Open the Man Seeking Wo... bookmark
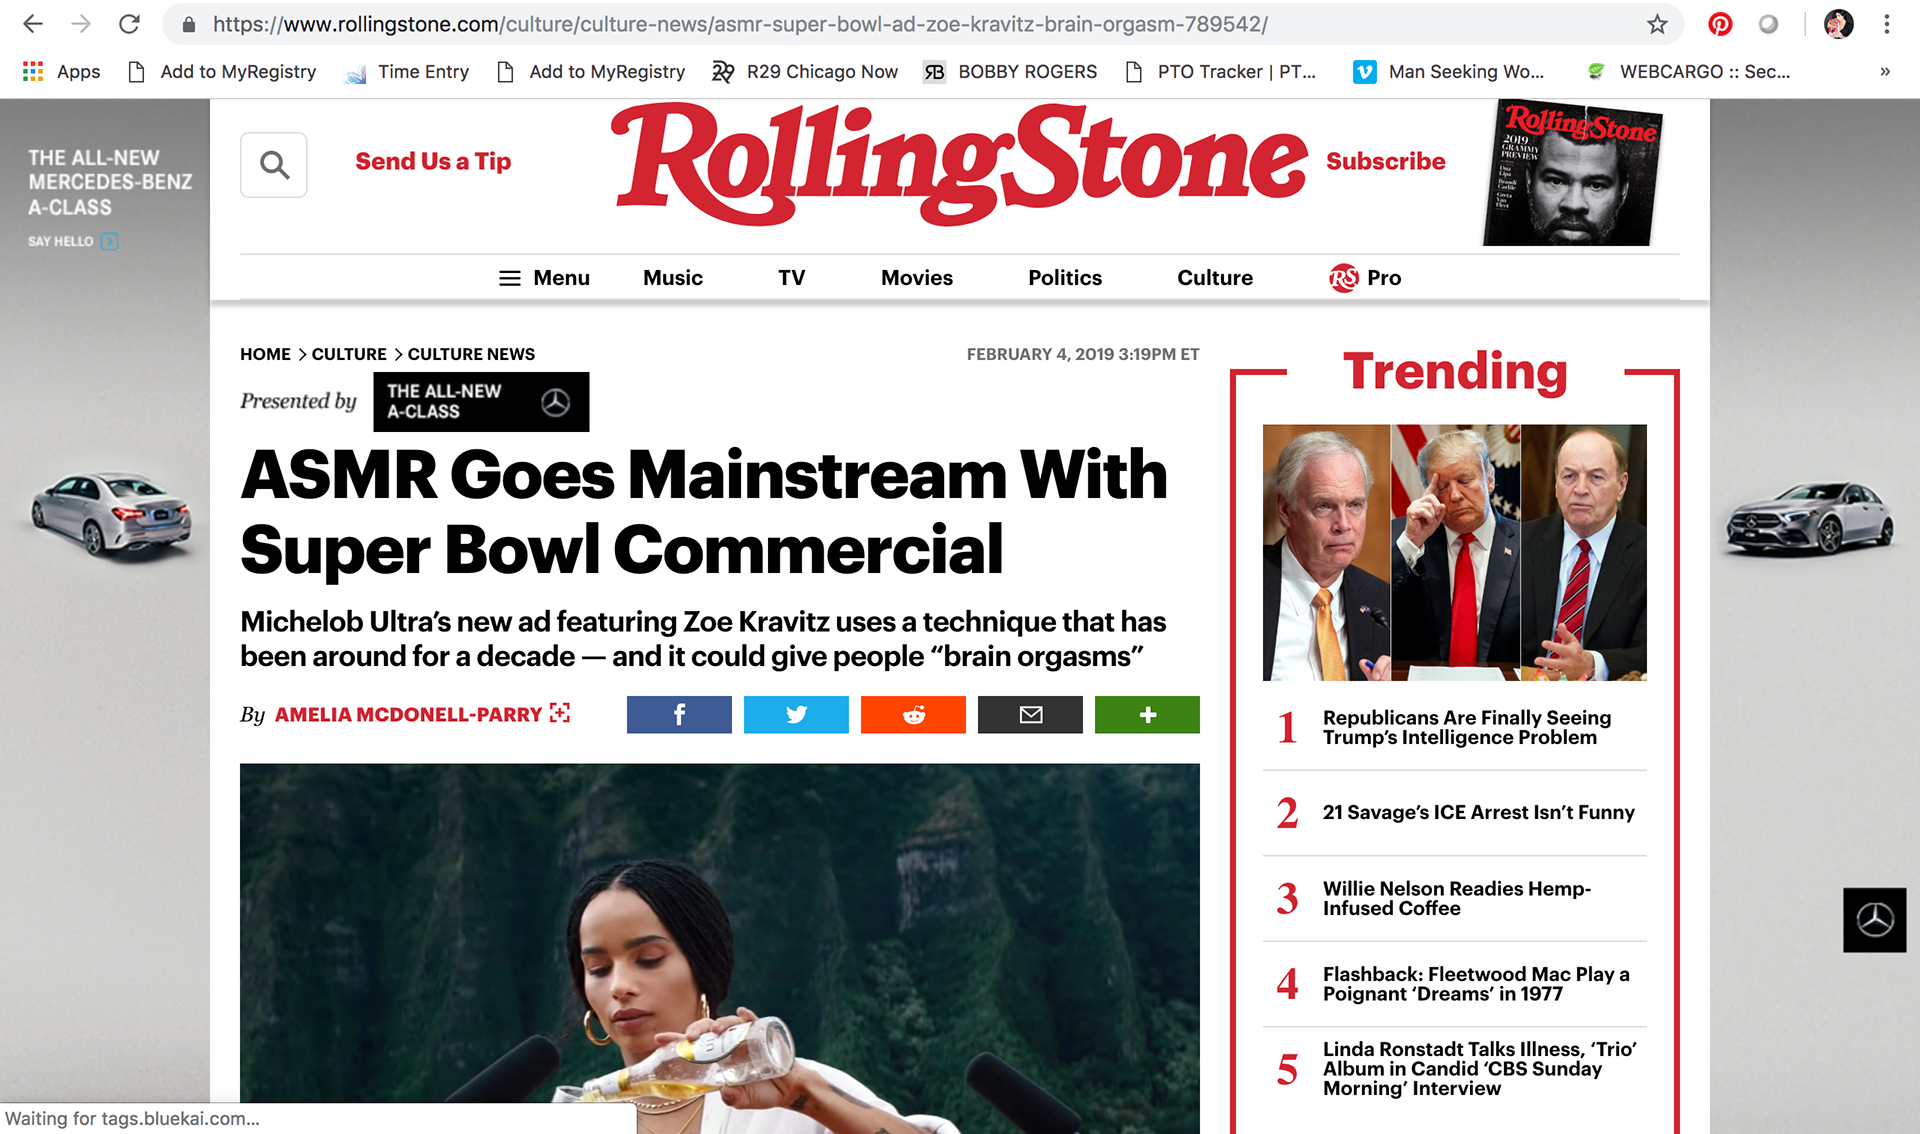Image resolution: width=1920 pixels, height=1134 pixels. pos(1449,72)
